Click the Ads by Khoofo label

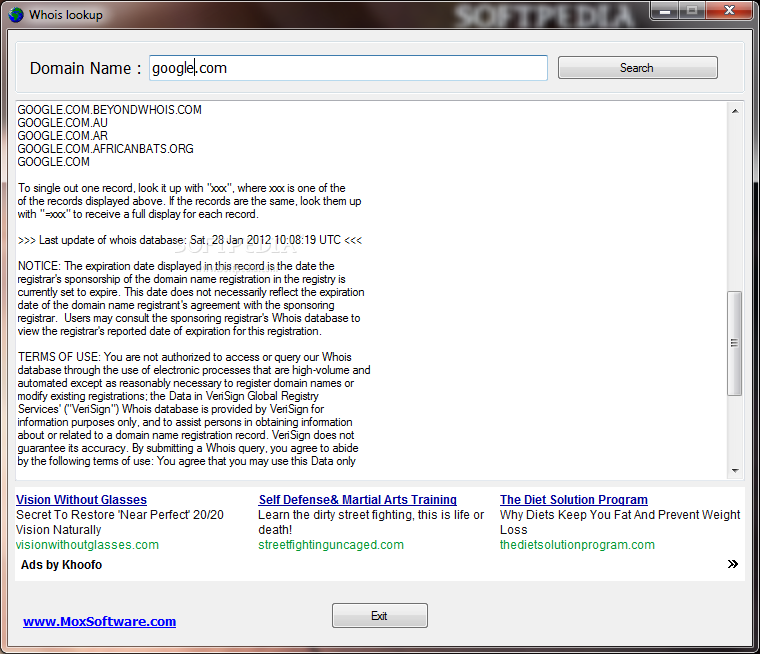coord(62,565)
